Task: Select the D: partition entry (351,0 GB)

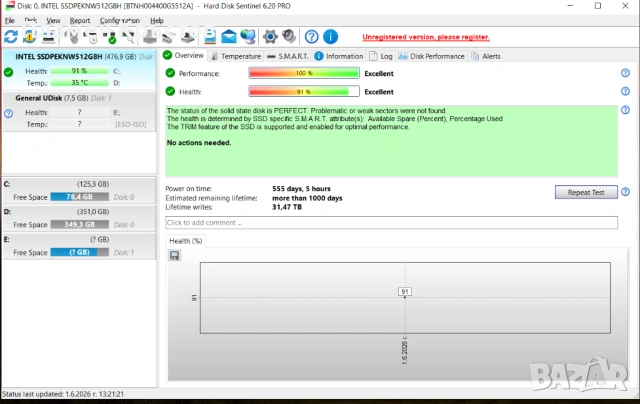Action: pyautogui.click(x=79, y=218)
